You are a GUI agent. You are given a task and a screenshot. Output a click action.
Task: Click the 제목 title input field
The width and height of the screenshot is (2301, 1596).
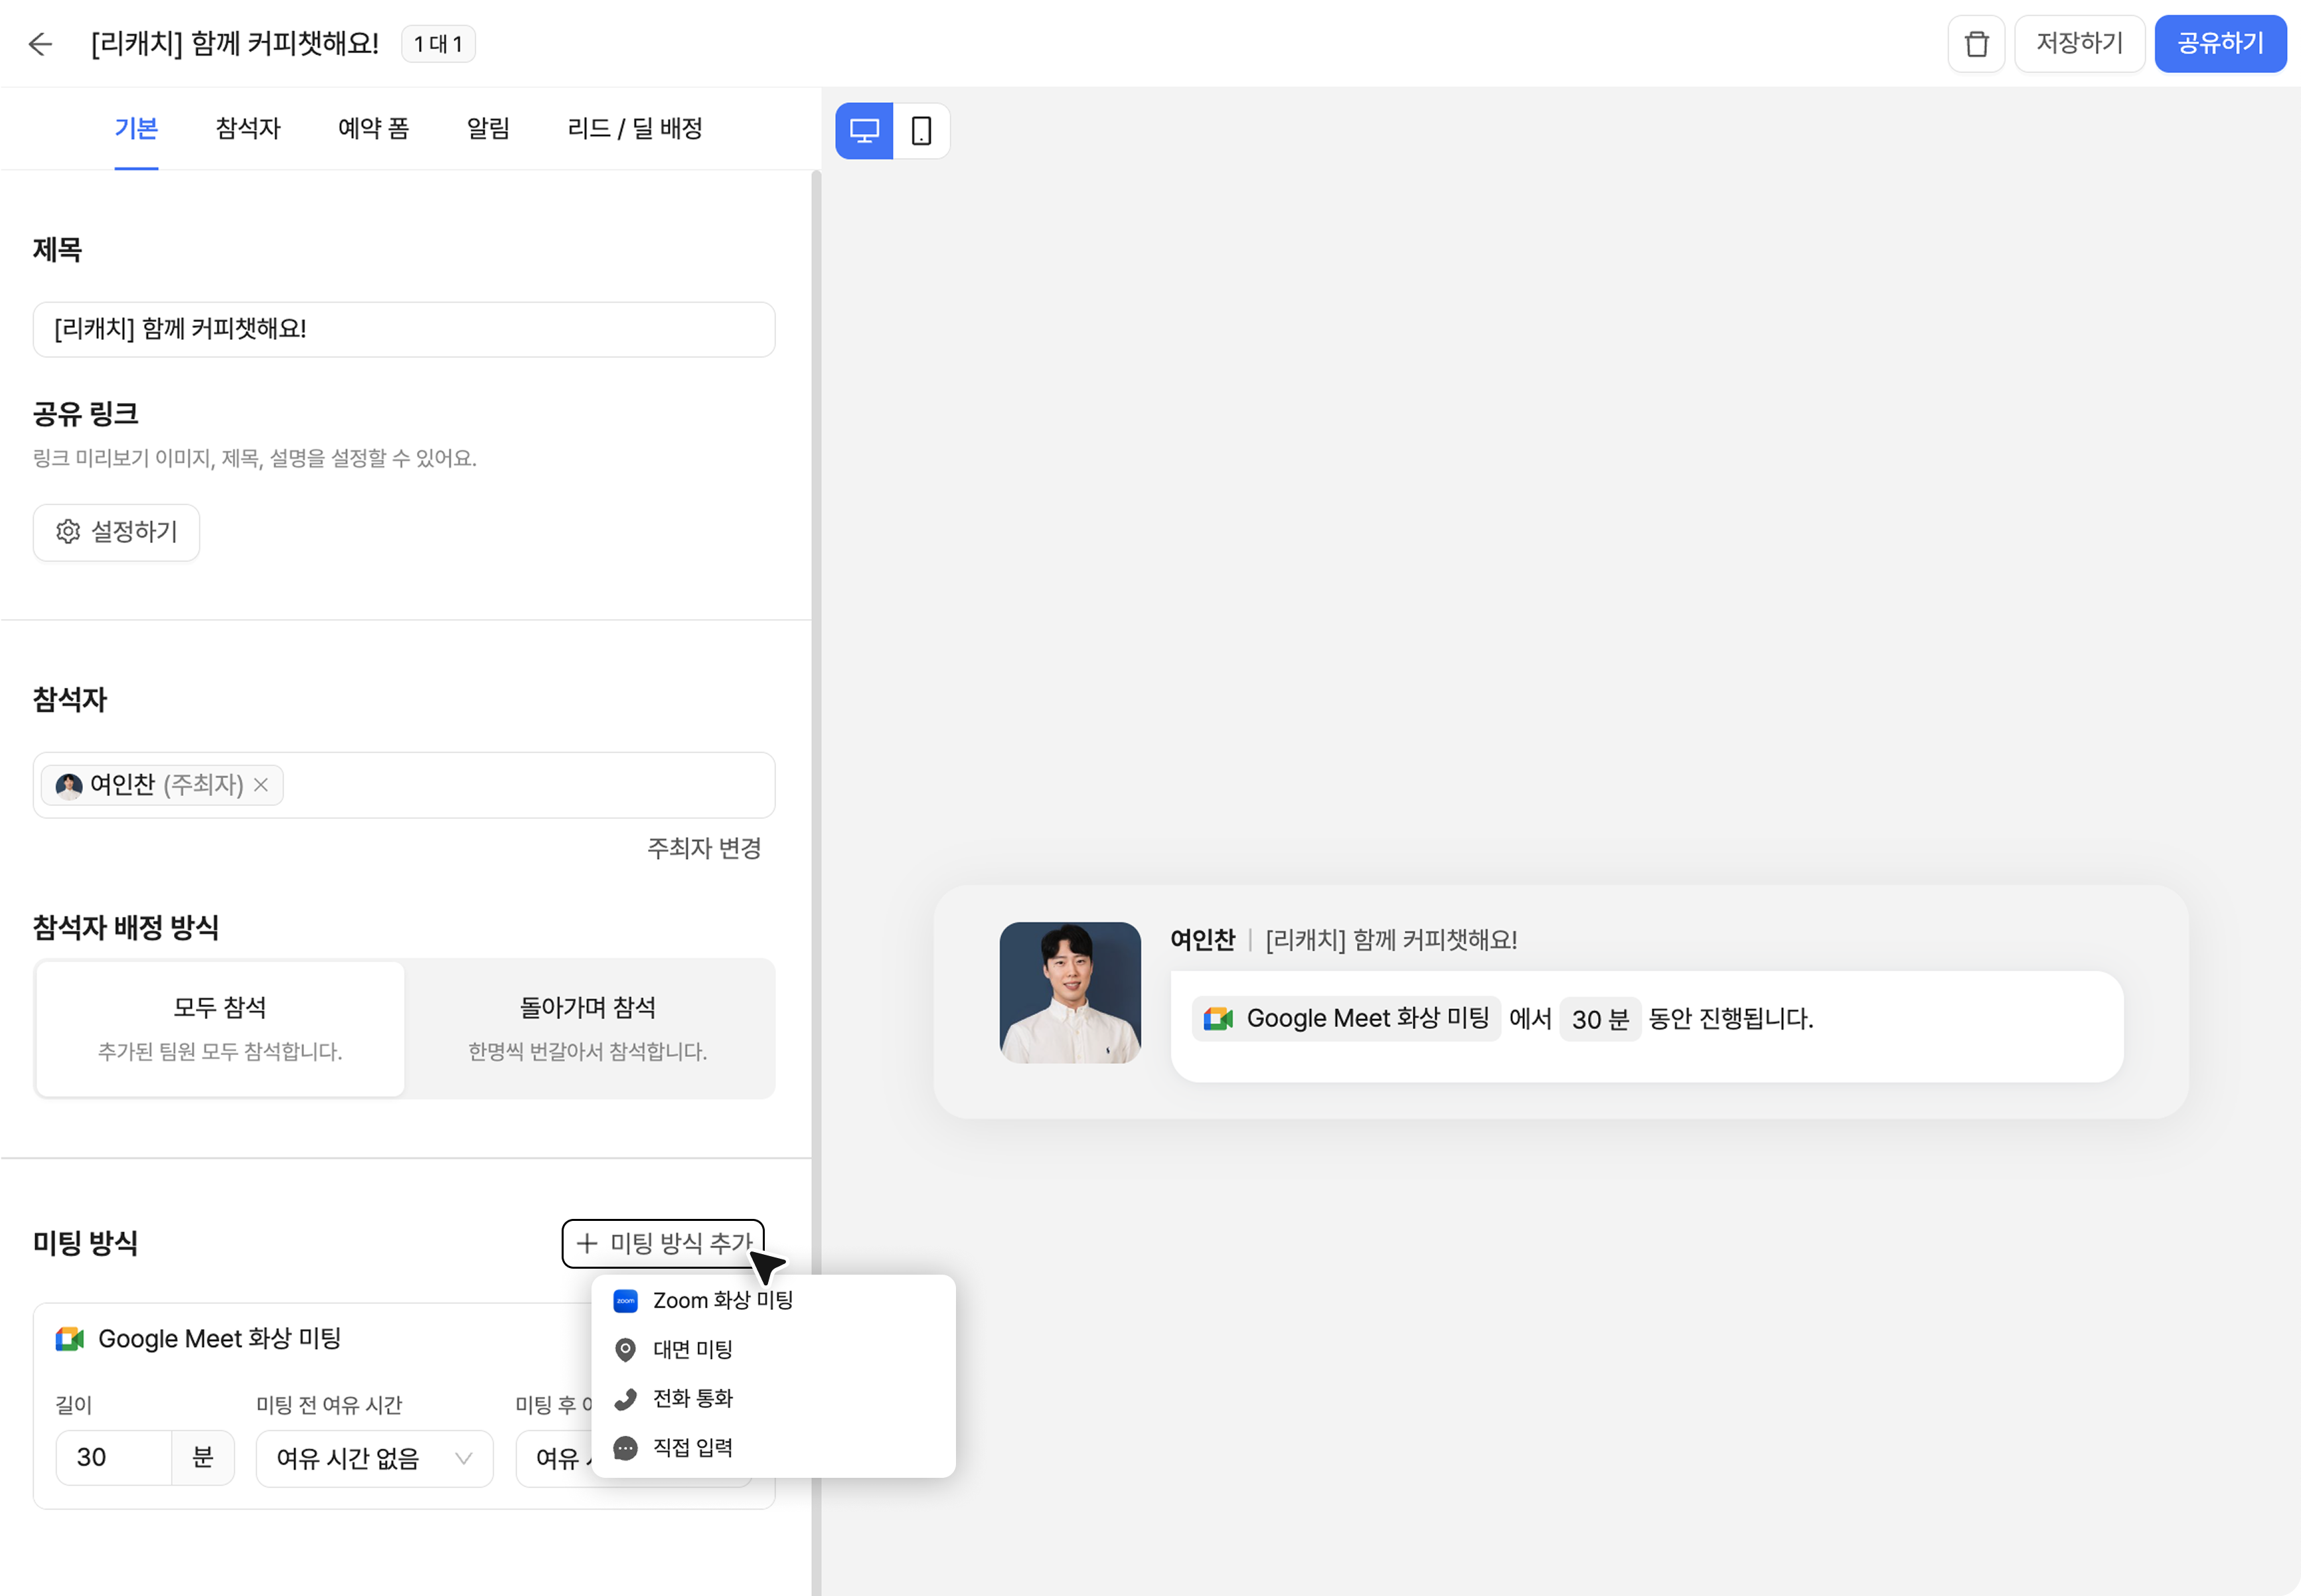click(x=404, y=329)
